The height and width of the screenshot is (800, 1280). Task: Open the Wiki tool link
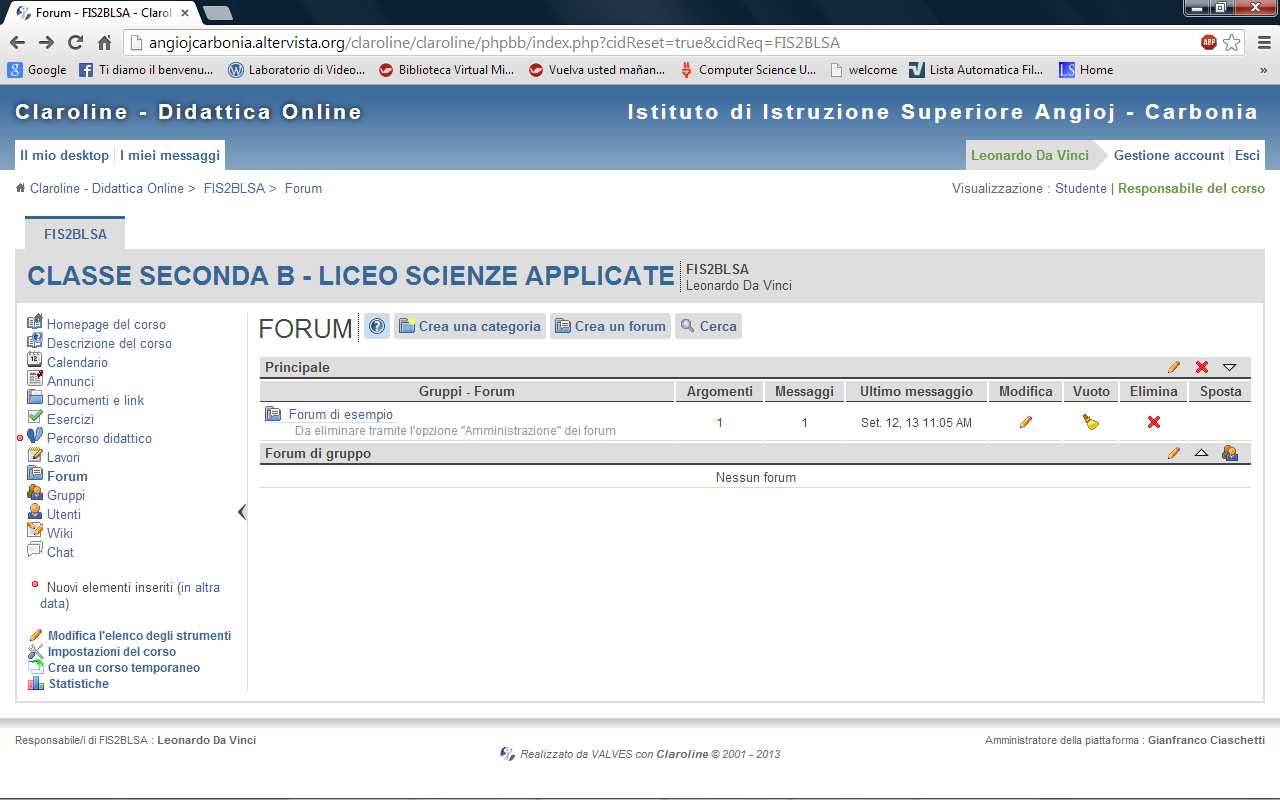click(60, 533)
